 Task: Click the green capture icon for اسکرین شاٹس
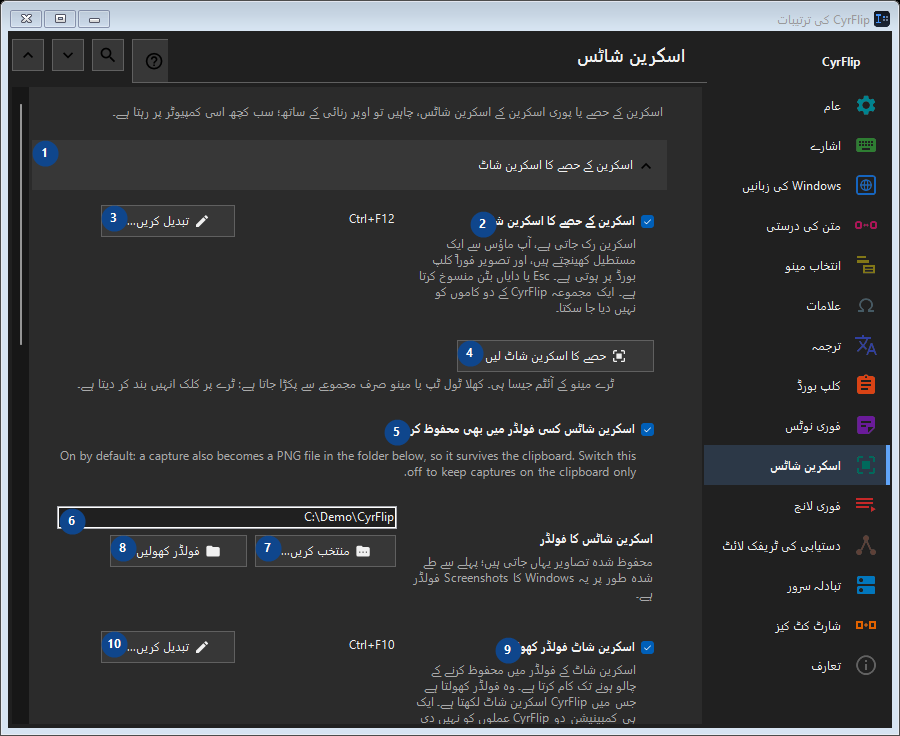coord(866,465)
